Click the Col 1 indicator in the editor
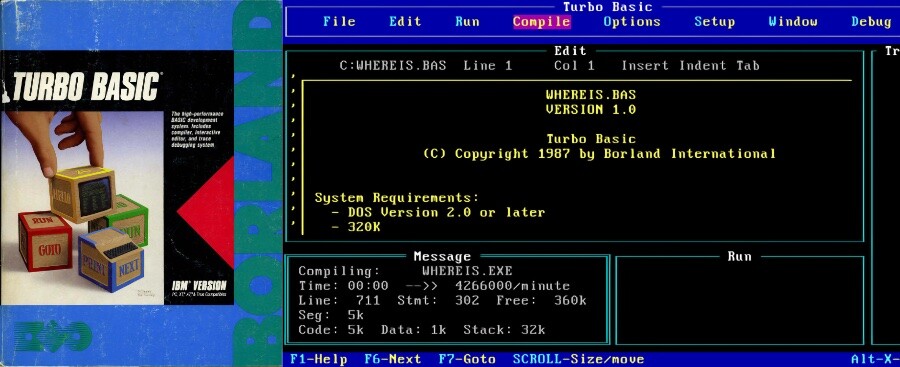This screenshot has height=367, width=900. coord(574,65)
